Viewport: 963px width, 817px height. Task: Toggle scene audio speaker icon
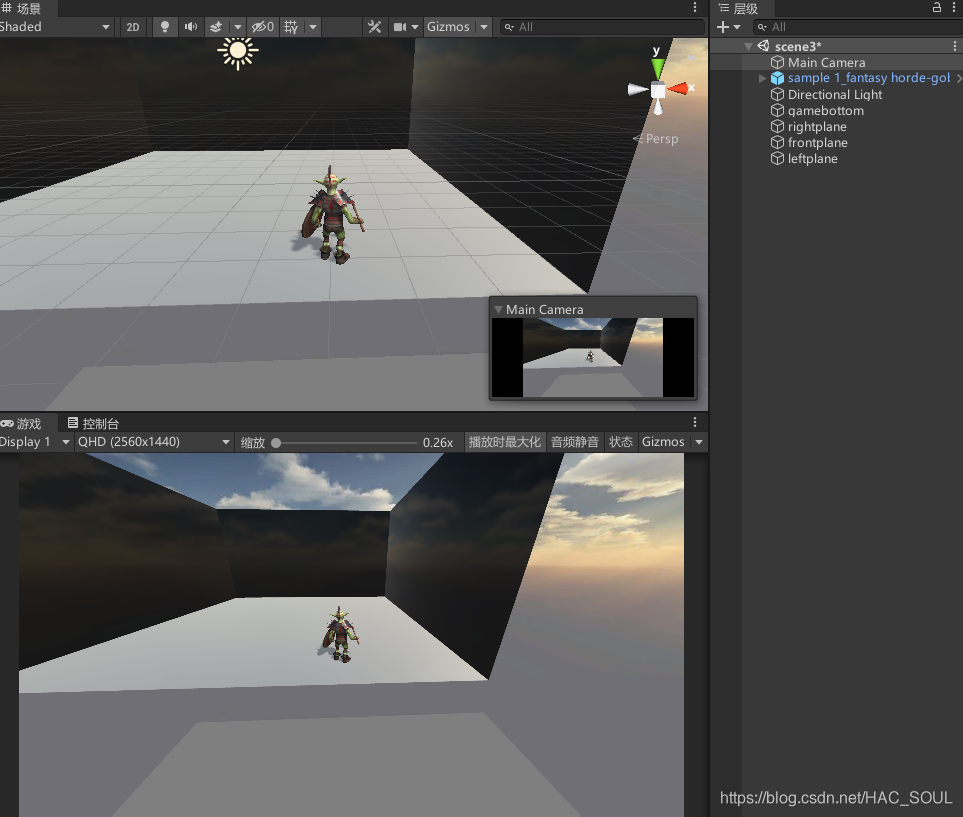coord(191,27)
